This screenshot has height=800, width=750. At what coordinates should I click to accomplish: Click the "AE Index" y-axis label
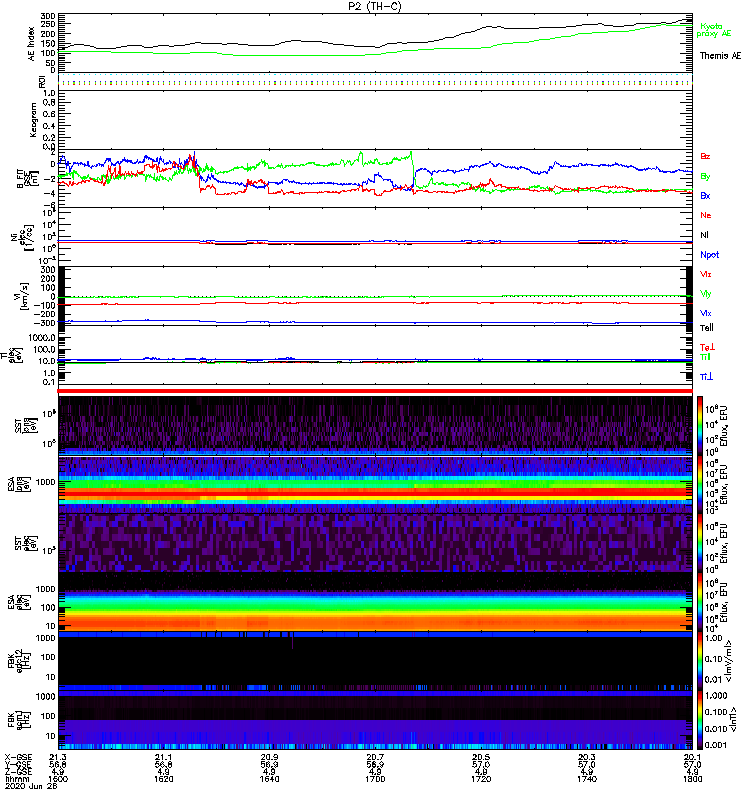point(32,44)
